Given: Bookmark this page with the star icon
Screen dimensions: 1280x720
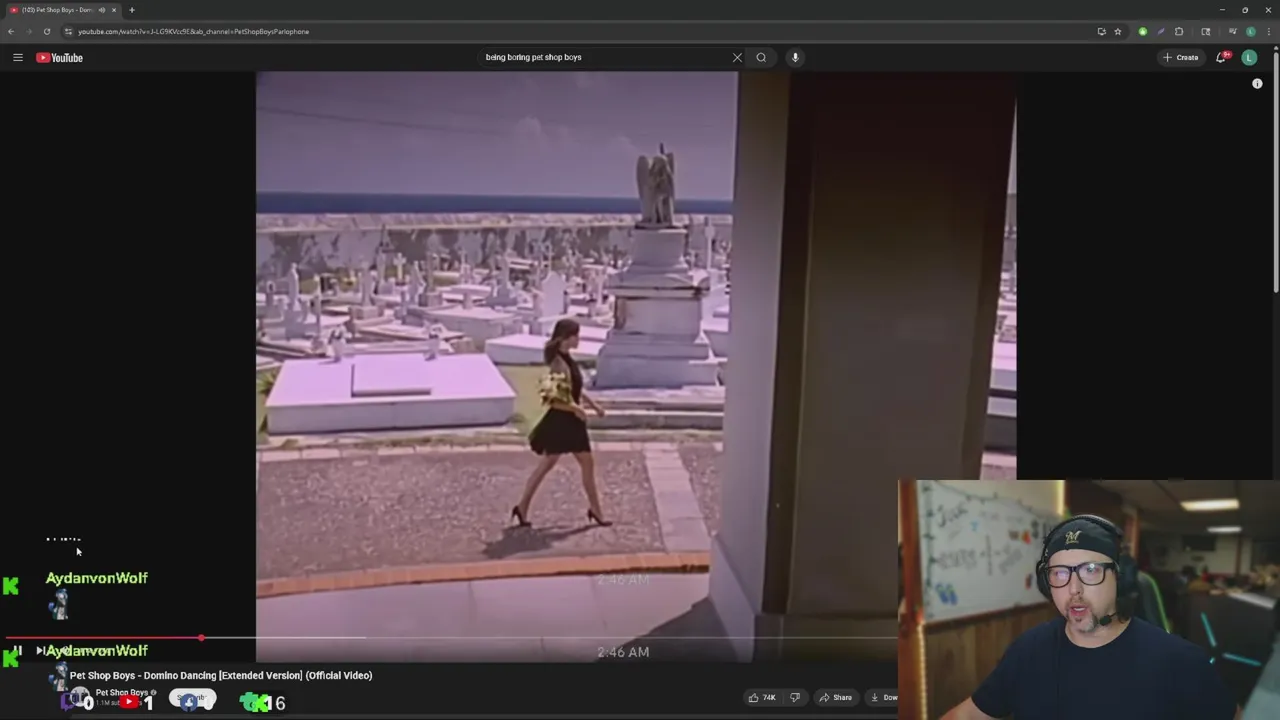Looking at the screenshot, I should pyautogui.click(x=1117, y=31).
